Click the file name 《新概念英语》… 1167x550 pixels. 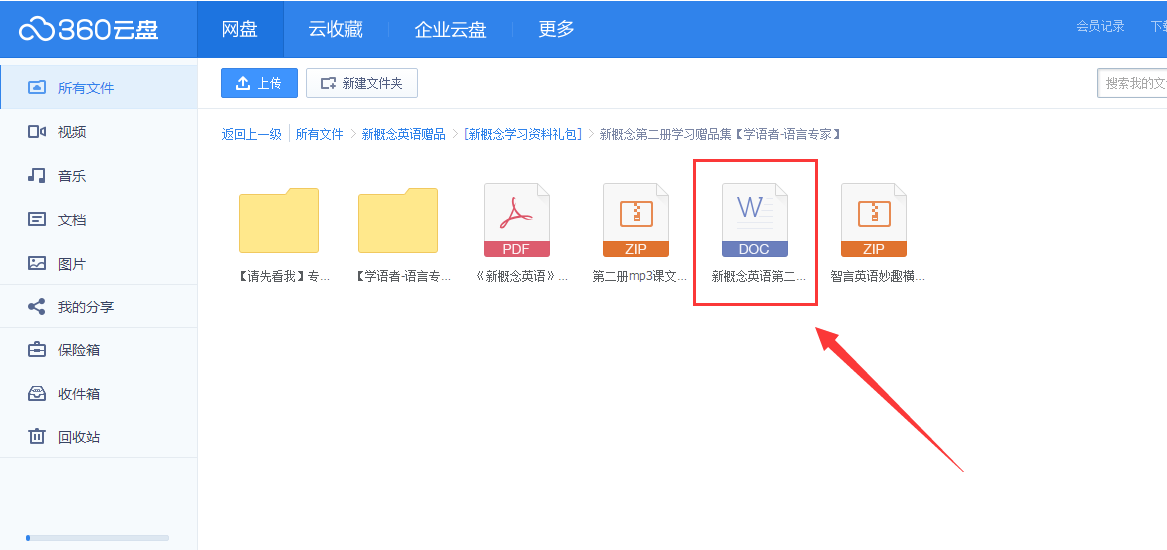pos(521,277)
